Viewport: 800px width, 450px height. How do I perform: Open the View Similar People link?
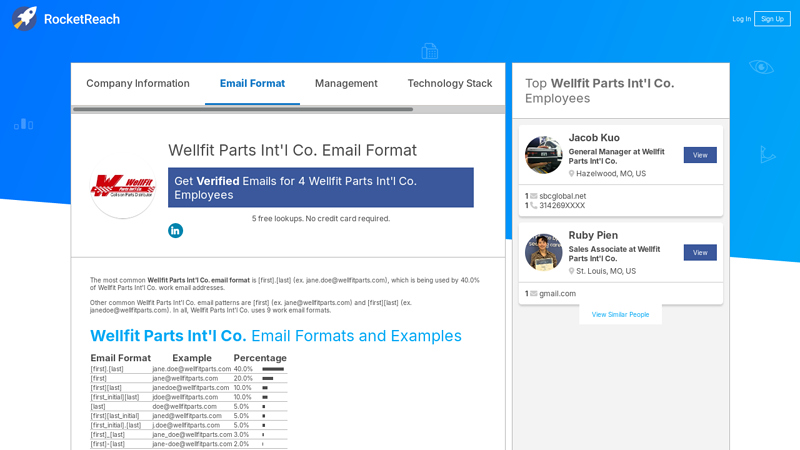(620, 314)
